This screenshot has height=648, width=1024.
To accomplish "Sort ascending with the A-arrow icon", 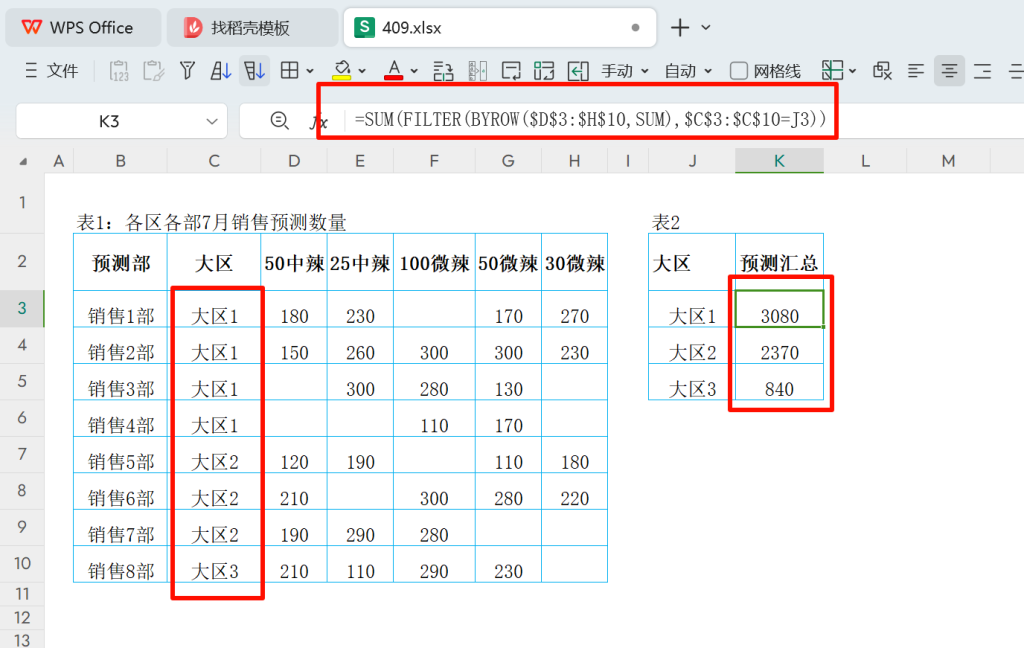I will coord(221,71).
